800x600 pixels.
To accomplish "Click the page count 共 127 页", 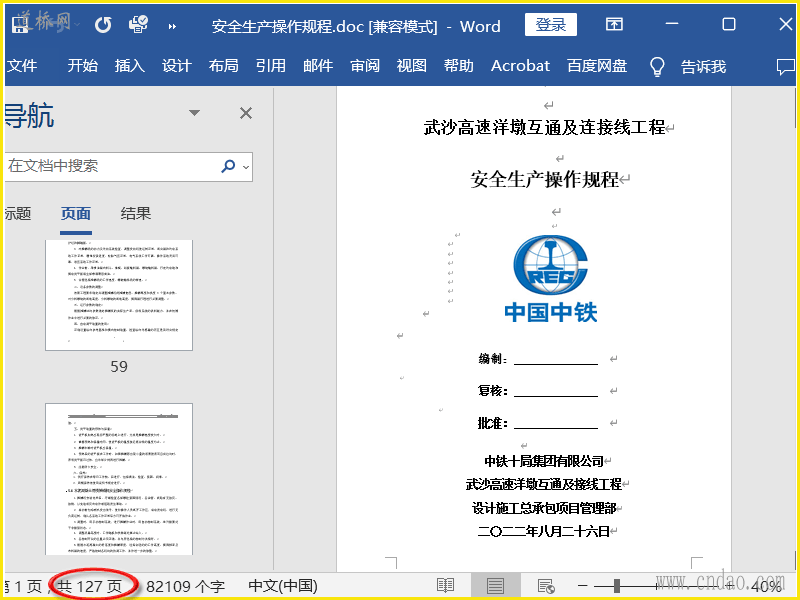I will click(x=90, y=586).
